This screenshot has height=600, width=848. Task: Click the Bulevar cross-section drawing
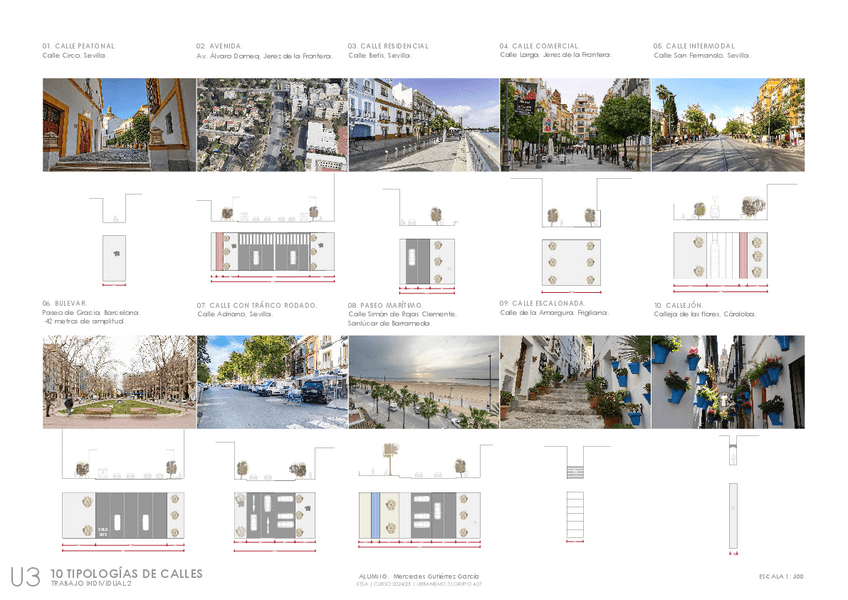[123, 454]
